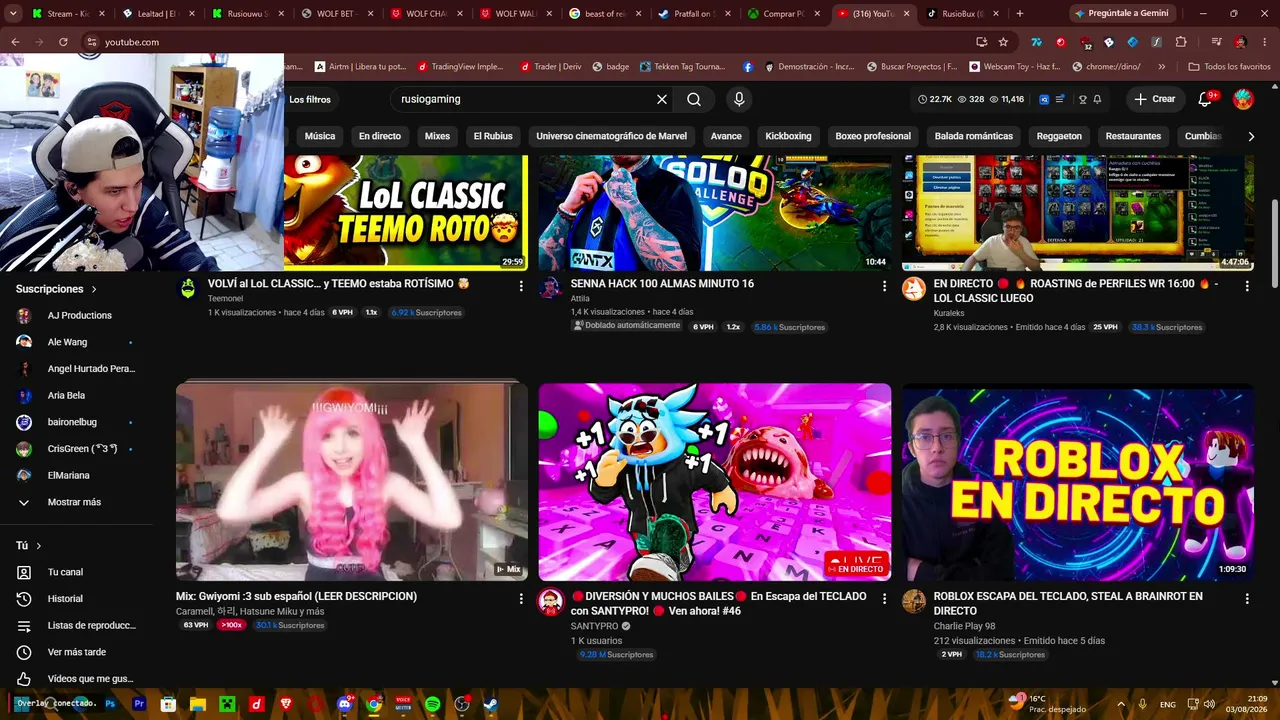Viewport: 1280px width, 720px height.
Task: Open options for SANTYPRO live stream
Action: click(x=884, y=598)
